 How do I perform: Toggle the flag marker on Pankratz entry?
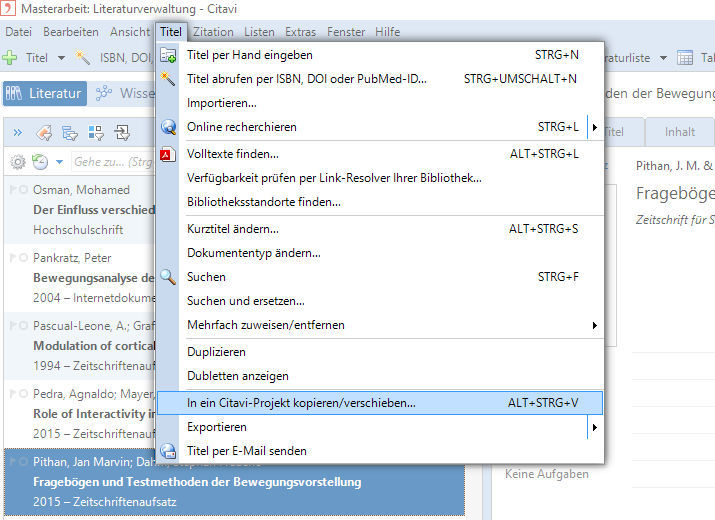pos(13,258)
